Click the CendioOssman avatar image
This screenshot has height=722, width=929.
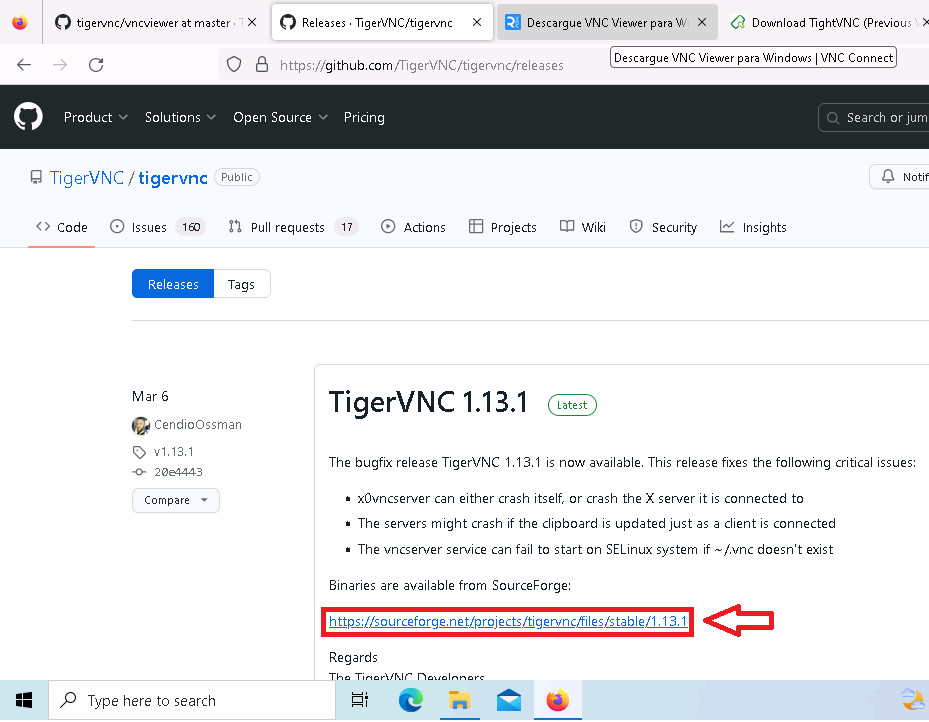[140, 425]
